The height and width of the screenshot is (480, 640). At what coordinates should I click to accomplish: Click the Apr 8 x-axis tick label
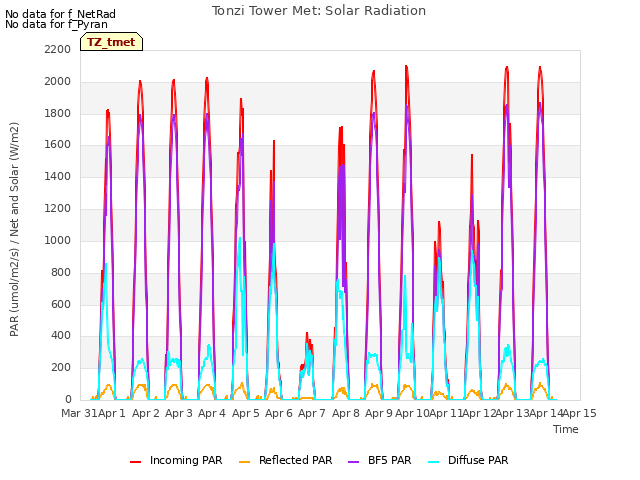click(346, 413)
